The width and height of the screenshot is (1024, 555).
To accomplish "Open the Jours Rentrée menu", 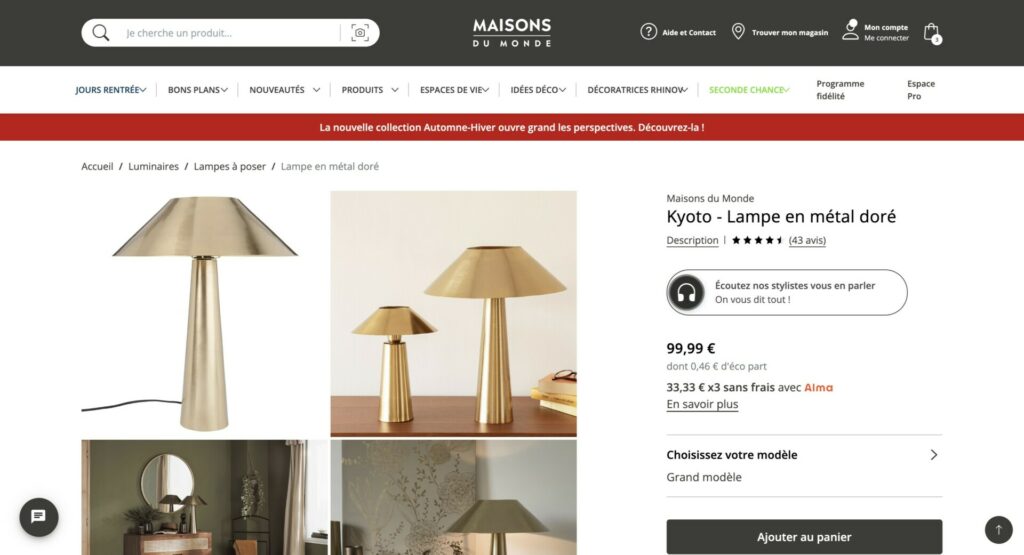I will pos(110,90).
